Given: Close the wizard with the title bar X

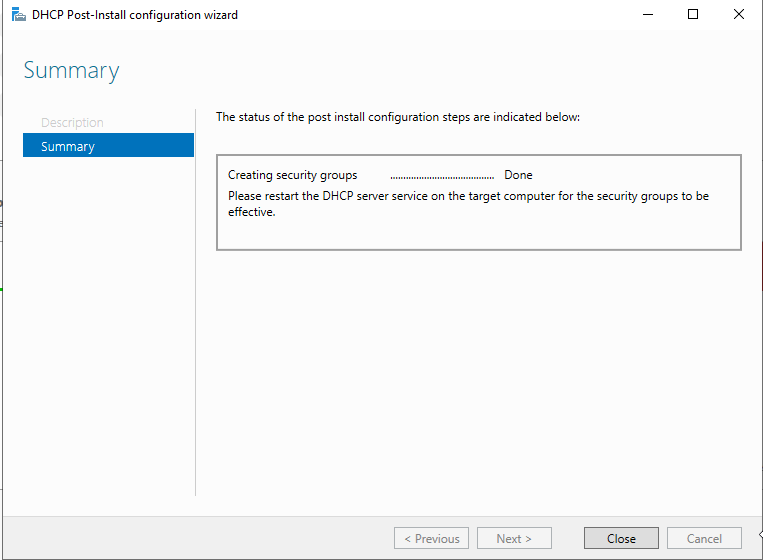Looking at the screenshot, I should click(738, 15).
